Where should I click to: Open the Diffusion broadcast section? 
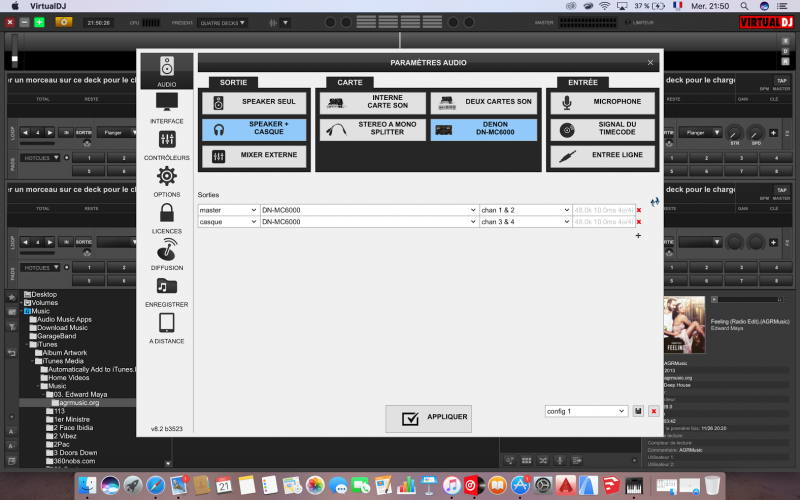[166, 254]
